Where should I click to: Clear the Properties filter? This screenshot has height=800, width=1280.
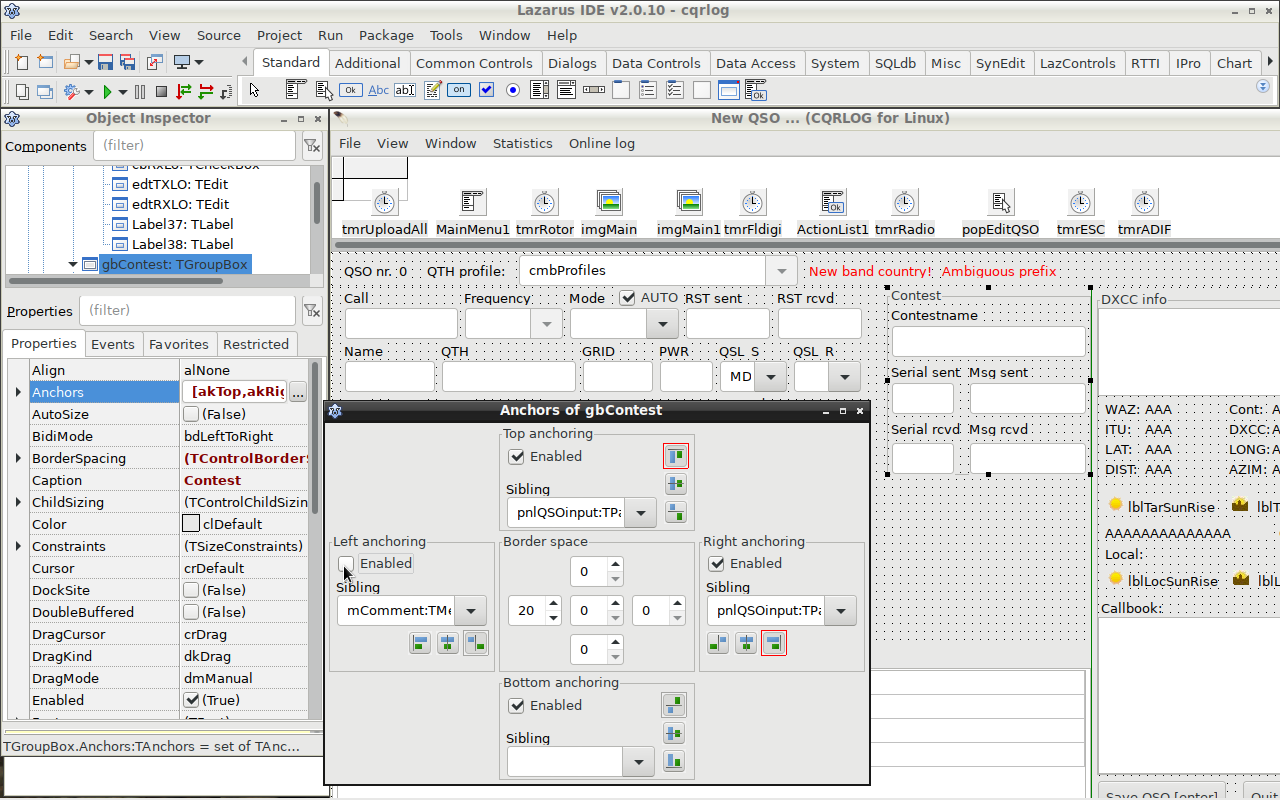click(x=311, y=311)
